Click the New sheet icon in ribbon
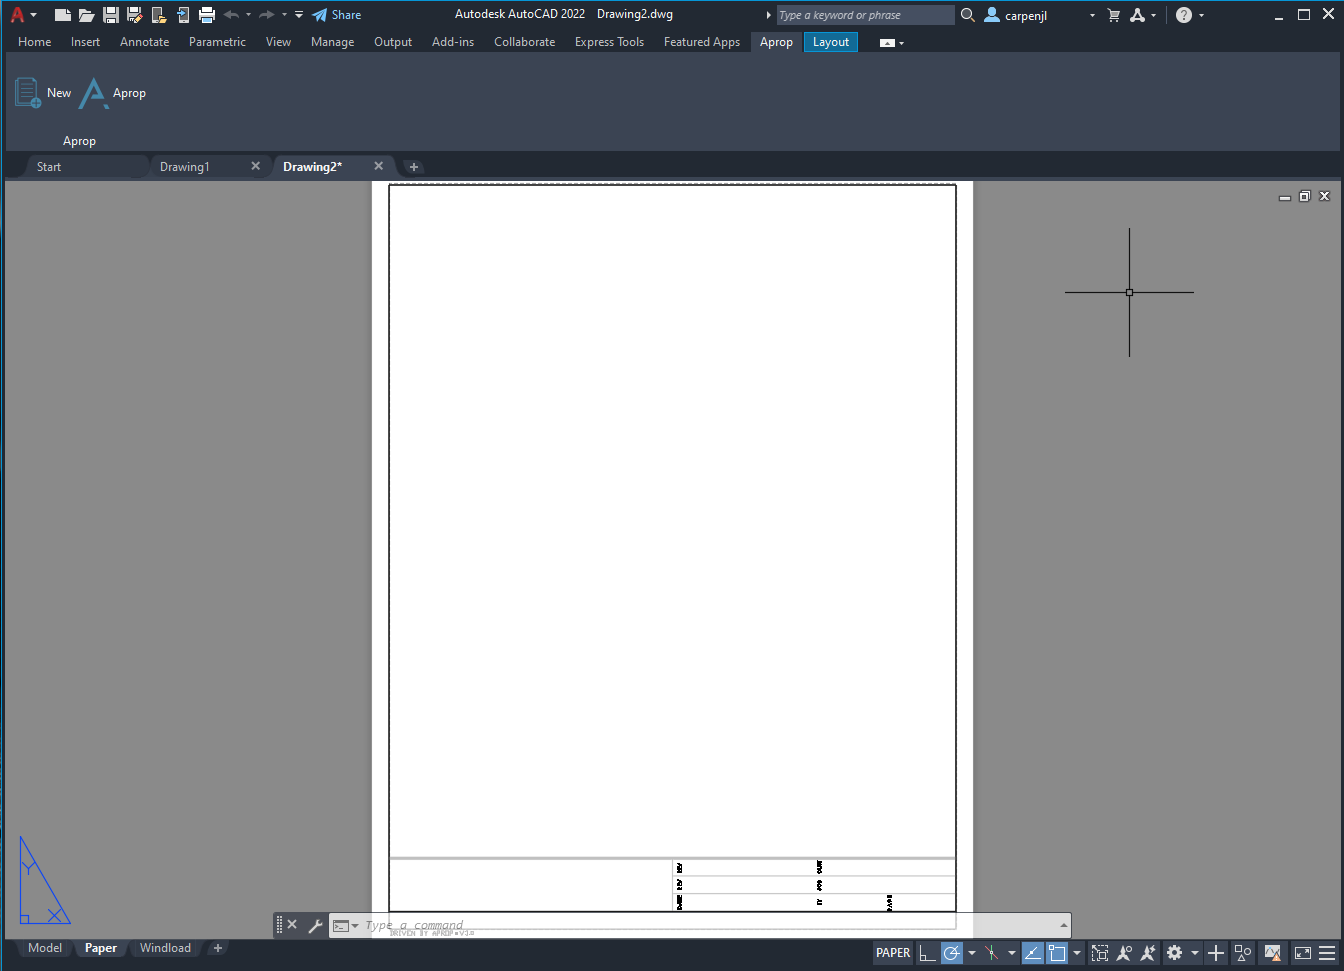 (x=28, y=93)
